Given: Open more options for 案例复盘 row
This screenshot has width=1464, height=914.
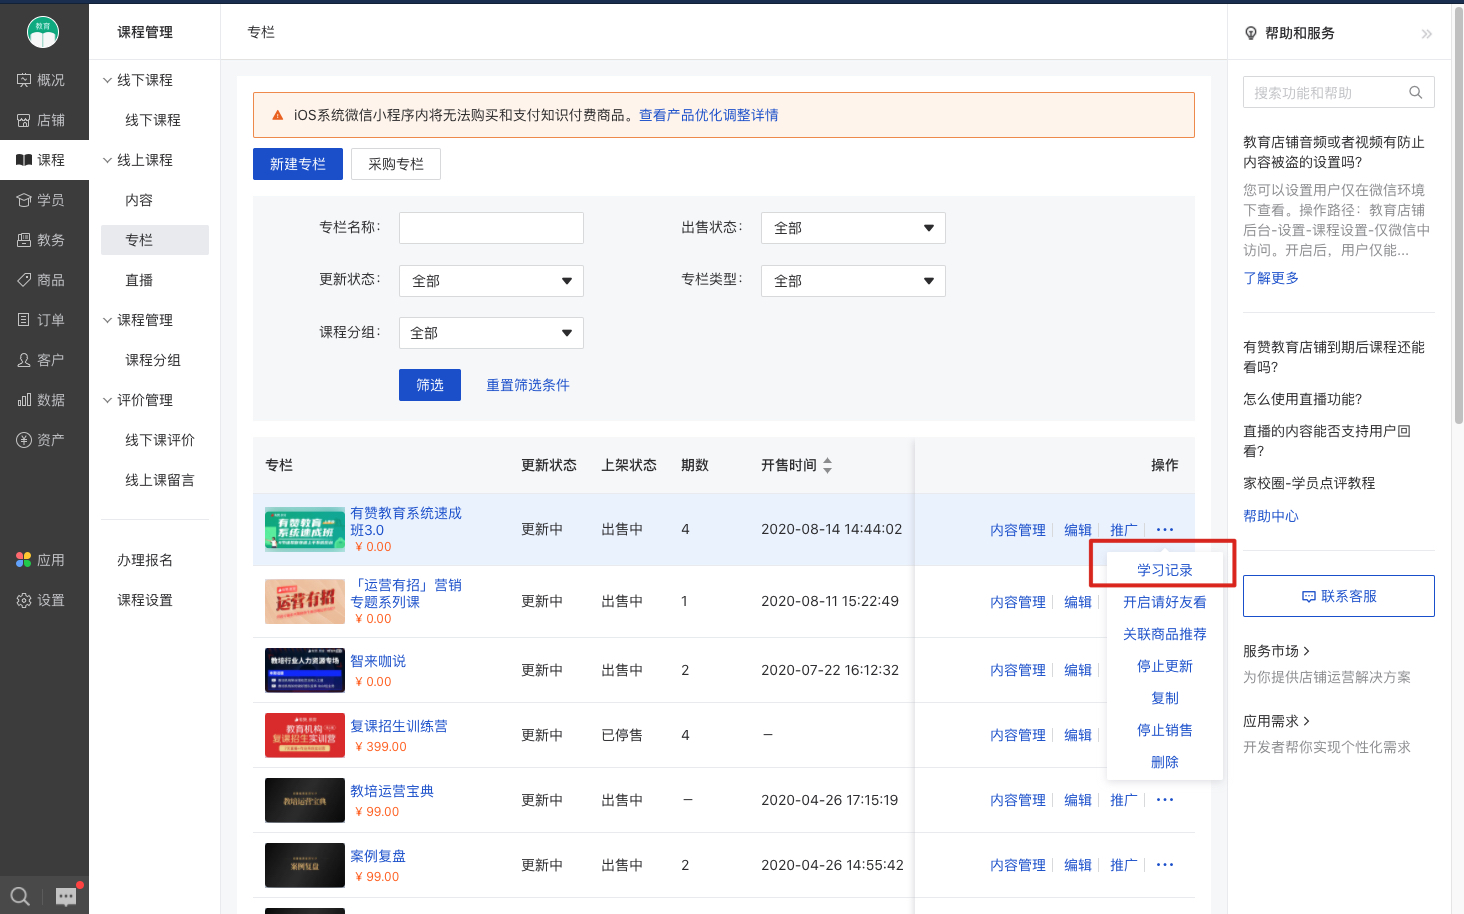Looking at the screenshot, I should tap(1165, 865).
